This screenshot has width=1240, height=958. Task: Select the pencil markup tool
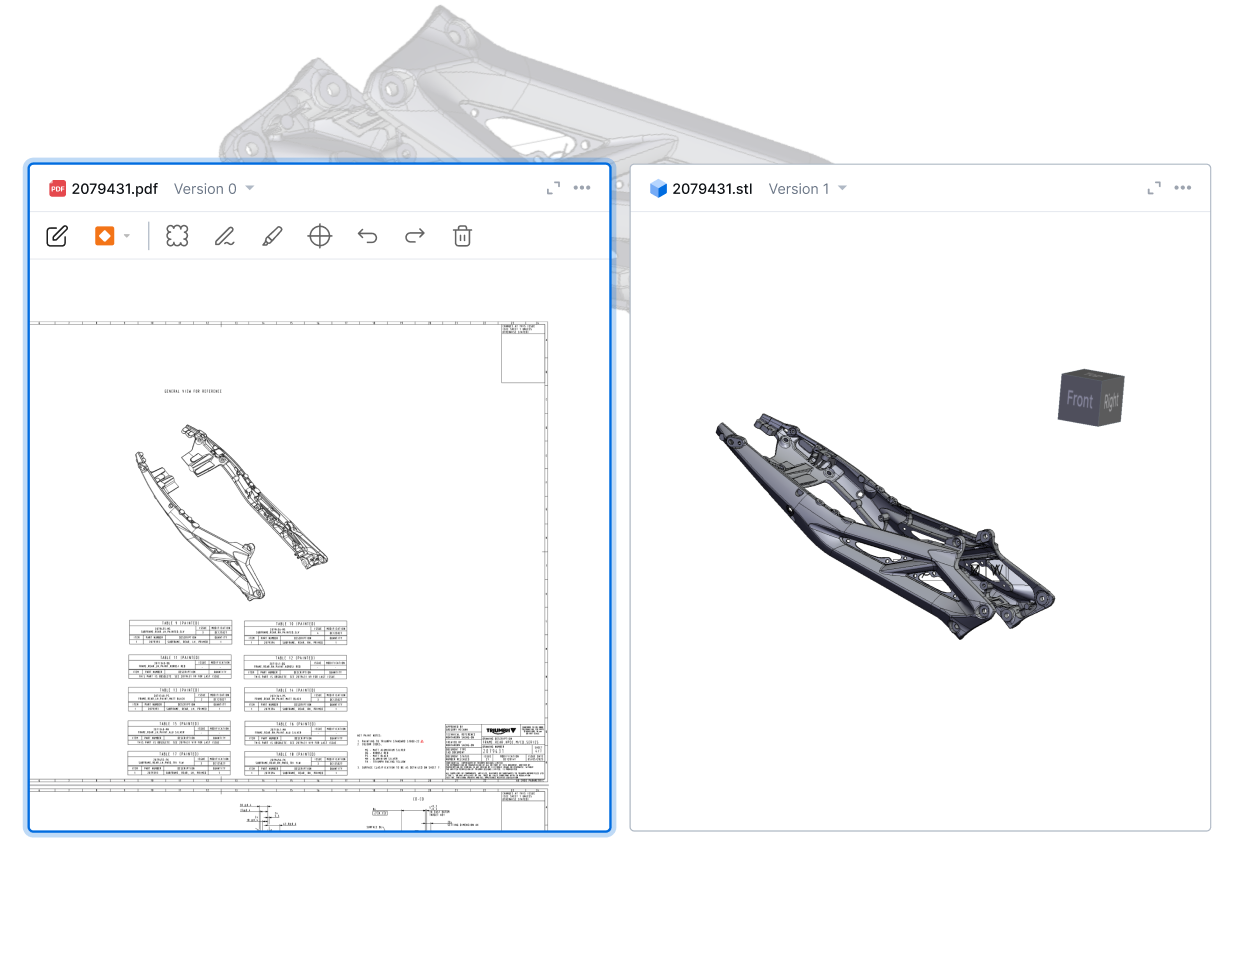272,236
